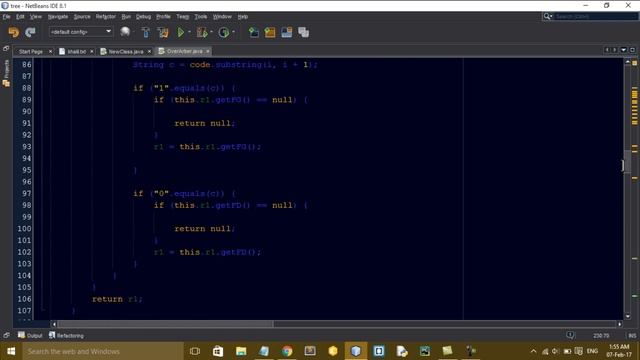Image resolution: width=640 pixels, height=360 pixels.
Task: Run the project with green play icon
Action: pyautogui.click(x=180, y=32)
